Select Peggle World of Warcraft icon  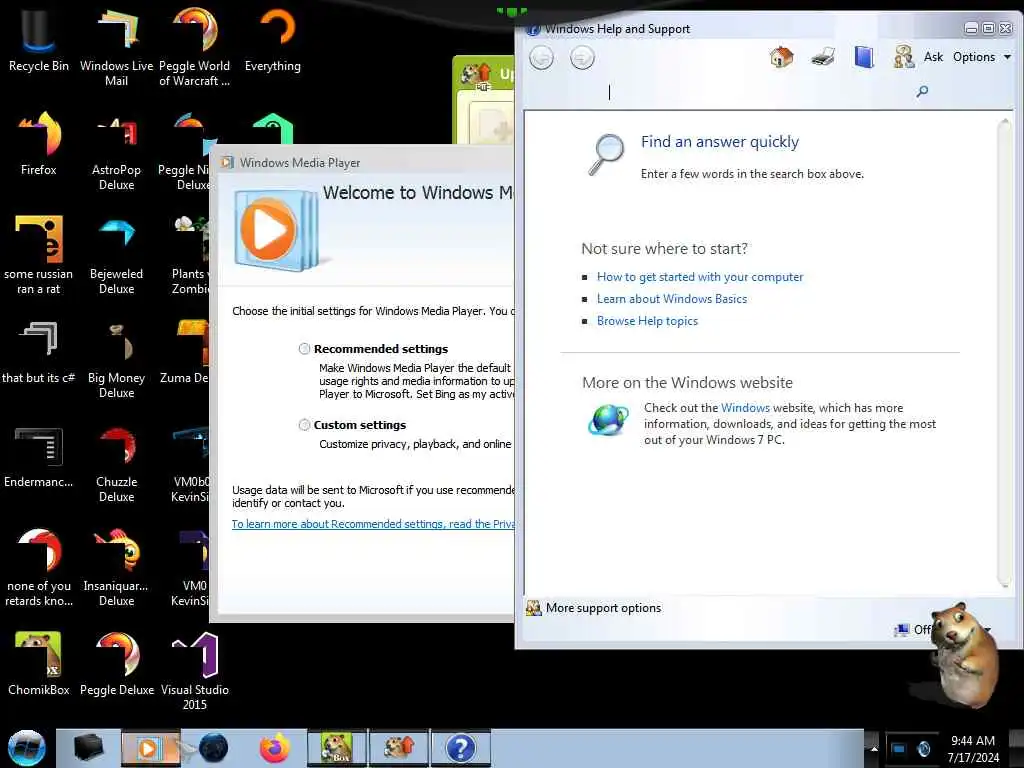(194, 47)
